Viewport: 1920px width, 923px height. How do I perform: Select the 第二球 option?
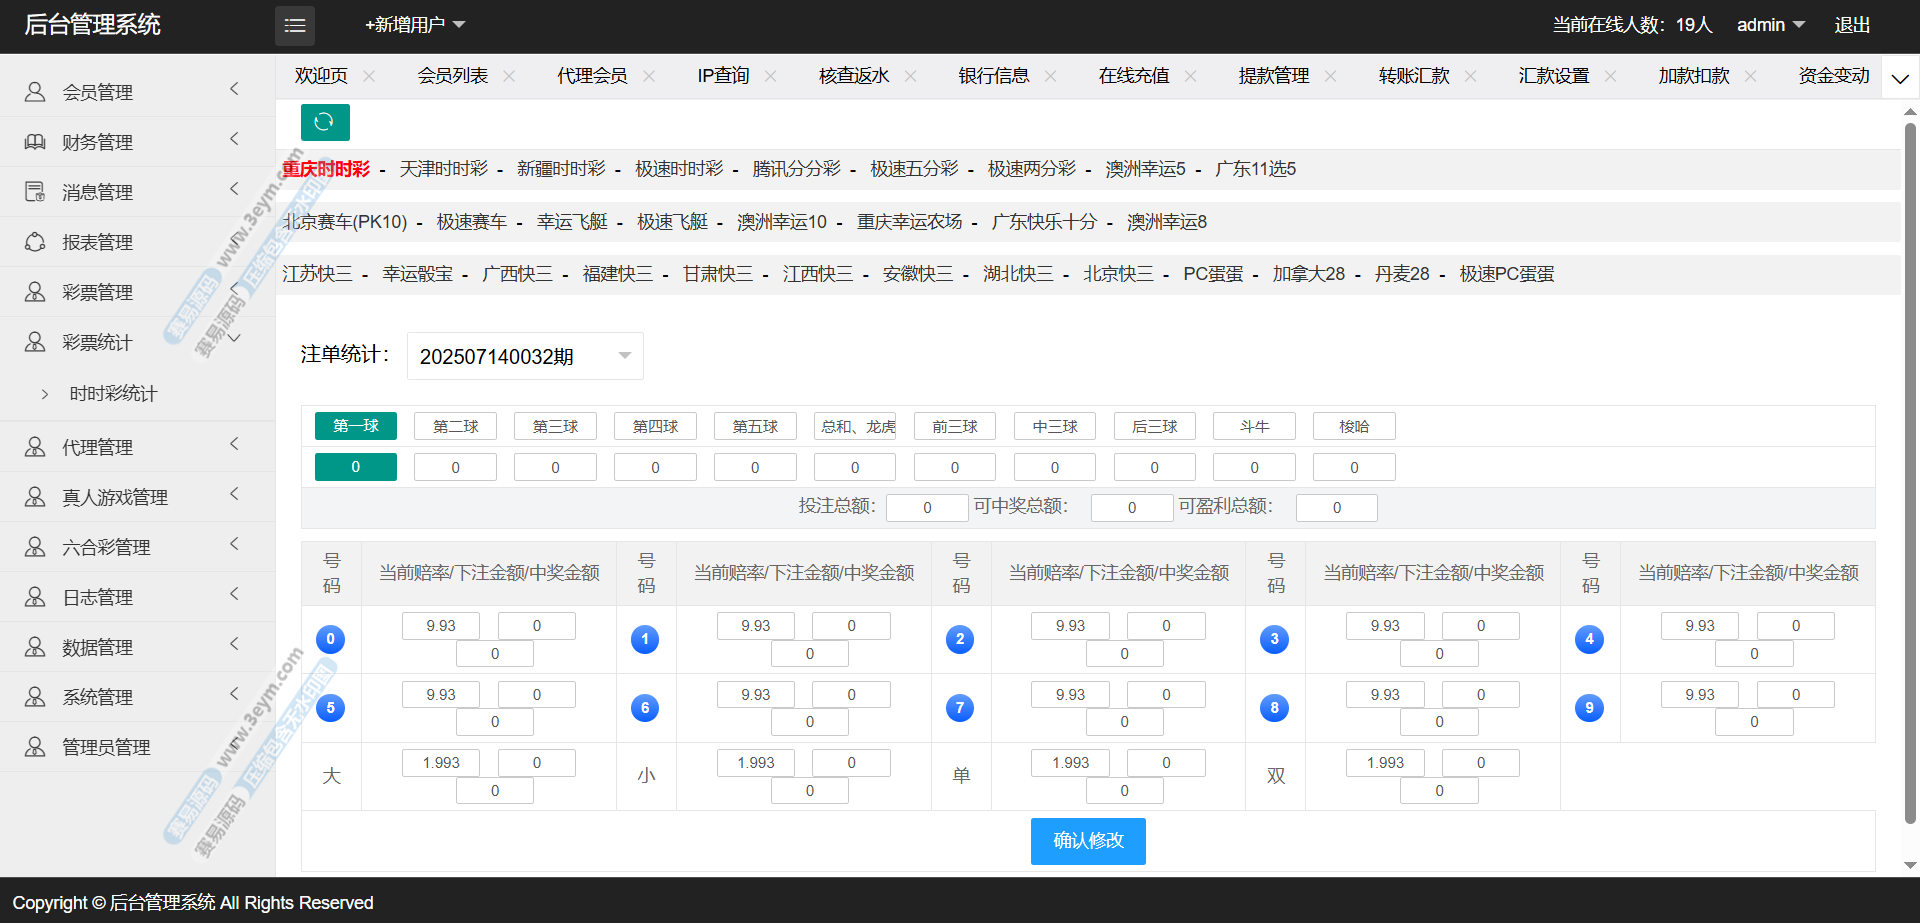455,426
